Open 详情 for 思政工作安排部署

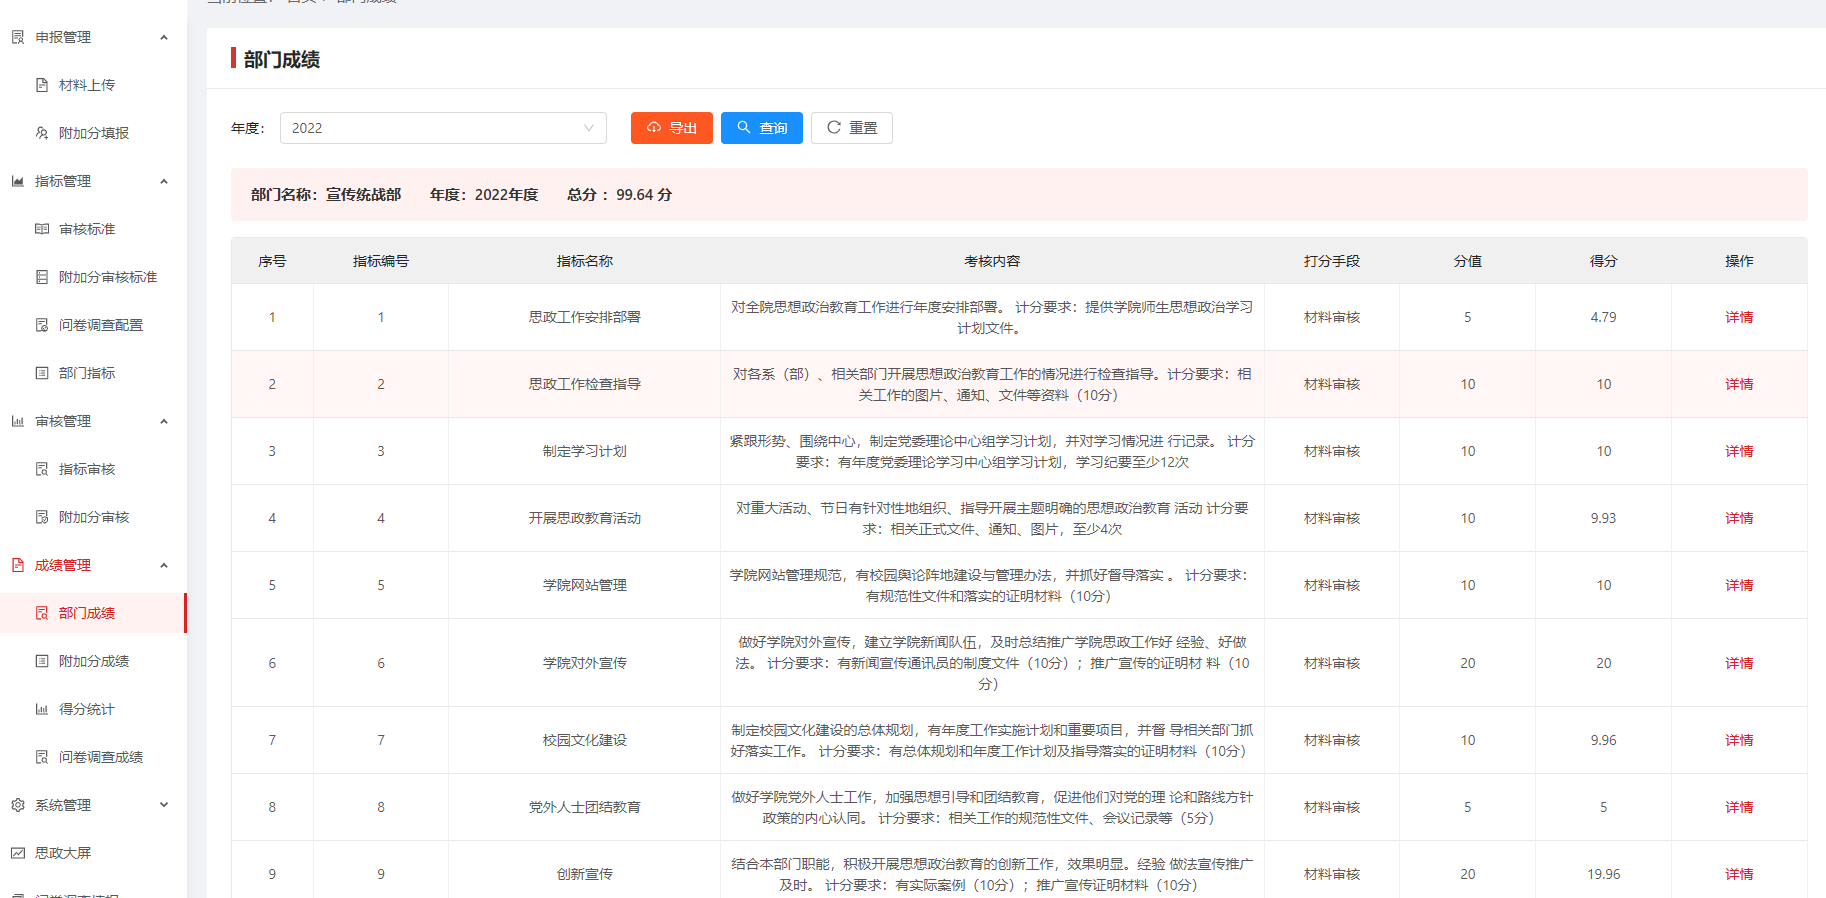[x=1739, y=317]
